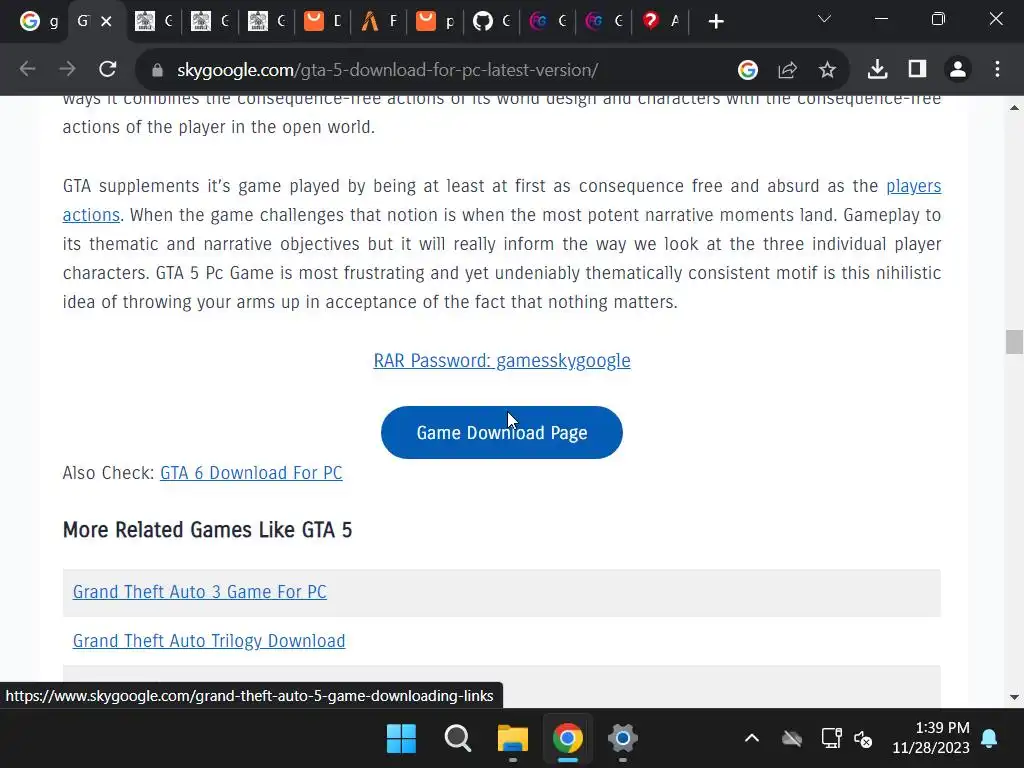Open the notifications bell

point(989,739)
